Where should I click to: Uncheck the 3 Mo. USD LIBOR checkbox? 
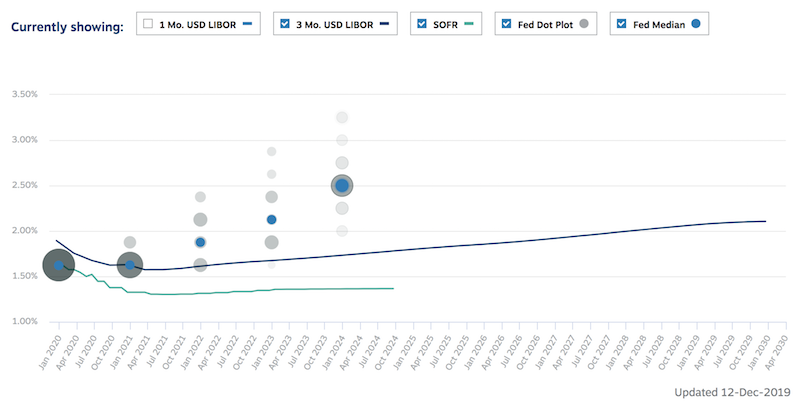pos(285,24)
